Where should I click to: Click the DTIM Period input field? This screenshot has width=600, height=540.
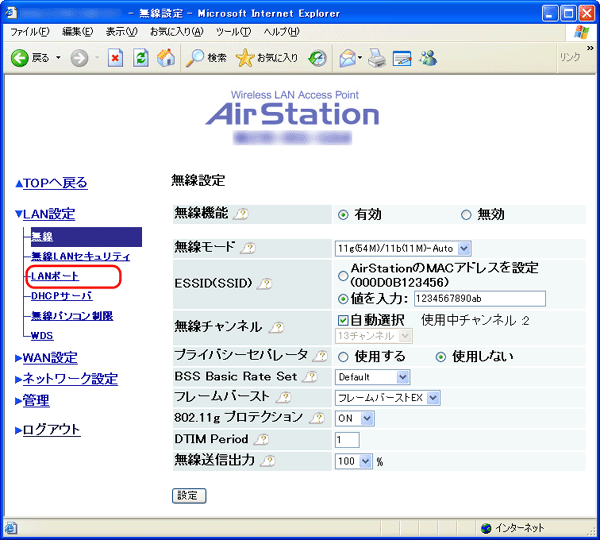(x=347, y=440)
